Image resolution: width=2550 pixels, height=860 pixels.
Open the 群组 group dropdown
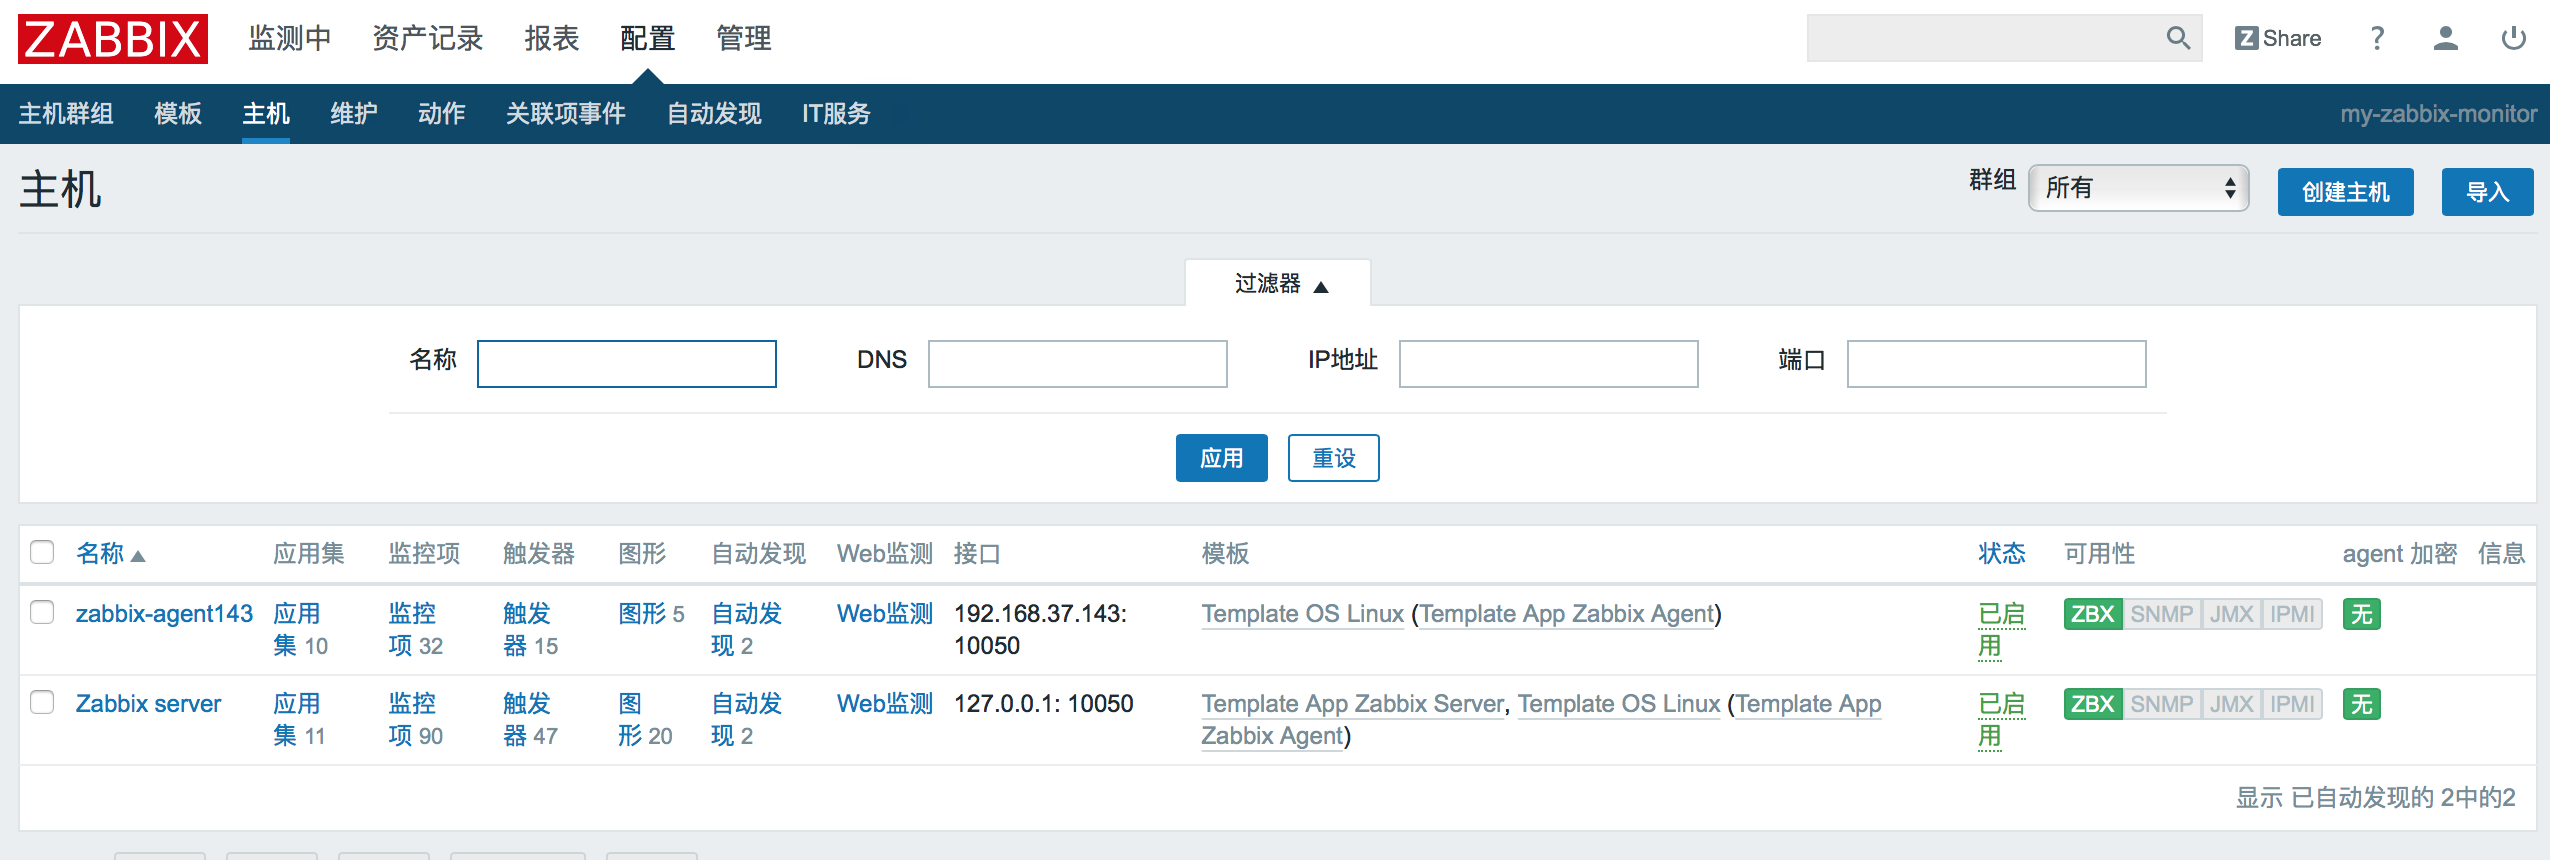tap(2138, 188)
